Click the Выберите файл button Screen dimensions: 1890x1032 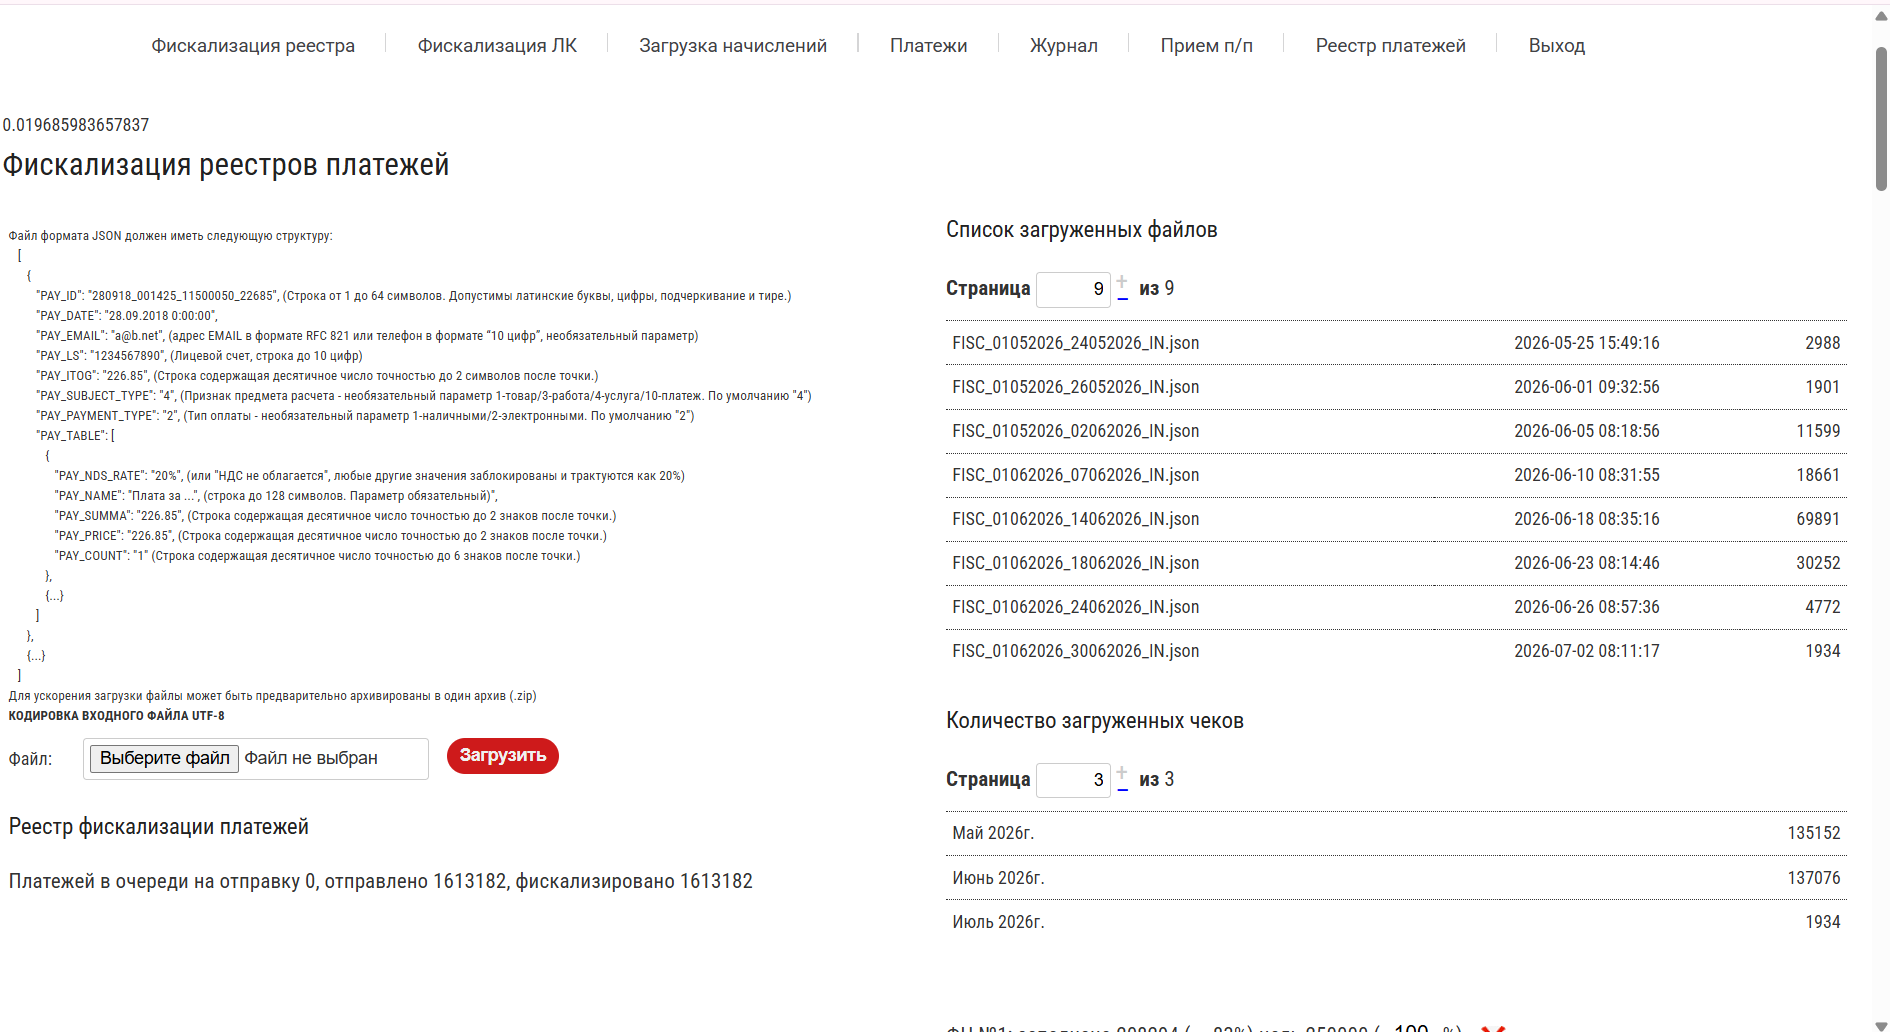(x=165, y=758)
